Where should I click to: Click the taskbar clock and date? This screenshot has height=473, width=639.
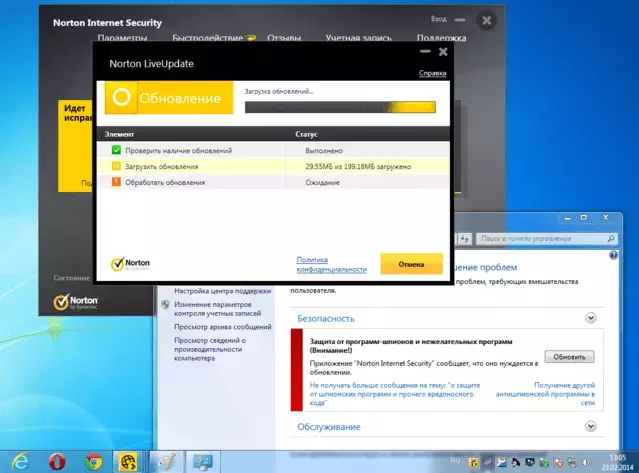(618, 462)
